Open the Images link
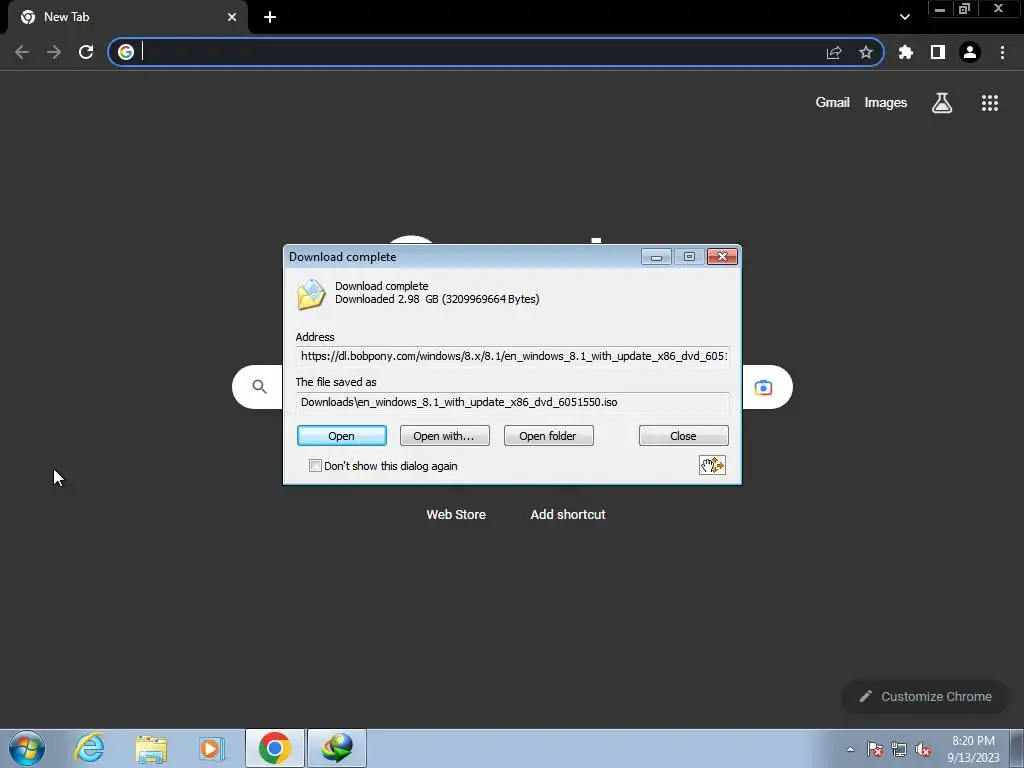 pos(886,103)
